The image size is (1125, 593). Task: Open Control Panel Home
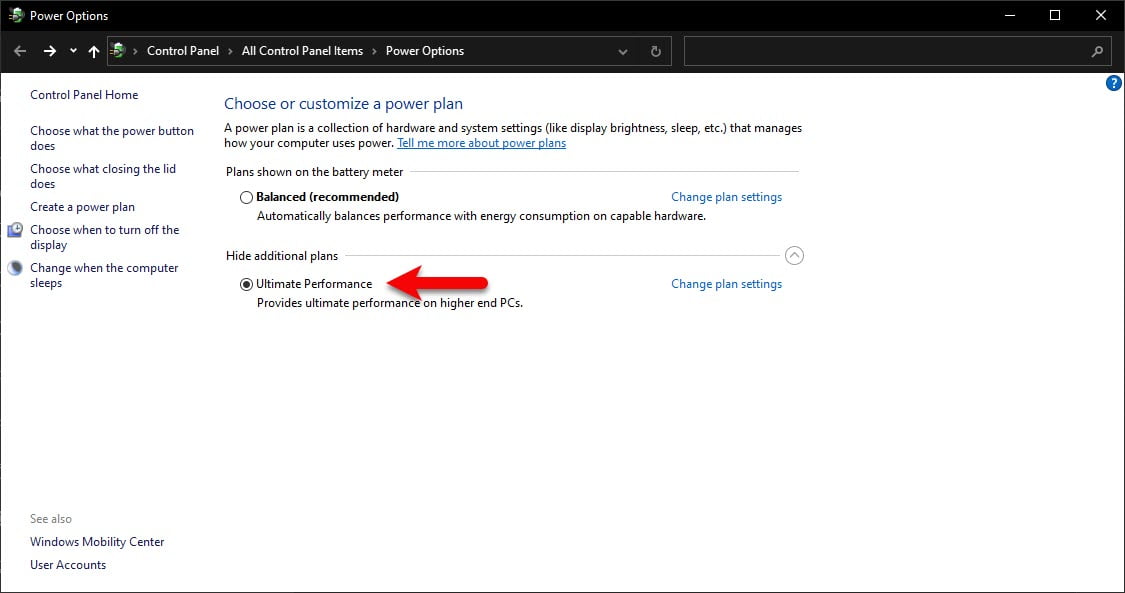tap(84, 95)
